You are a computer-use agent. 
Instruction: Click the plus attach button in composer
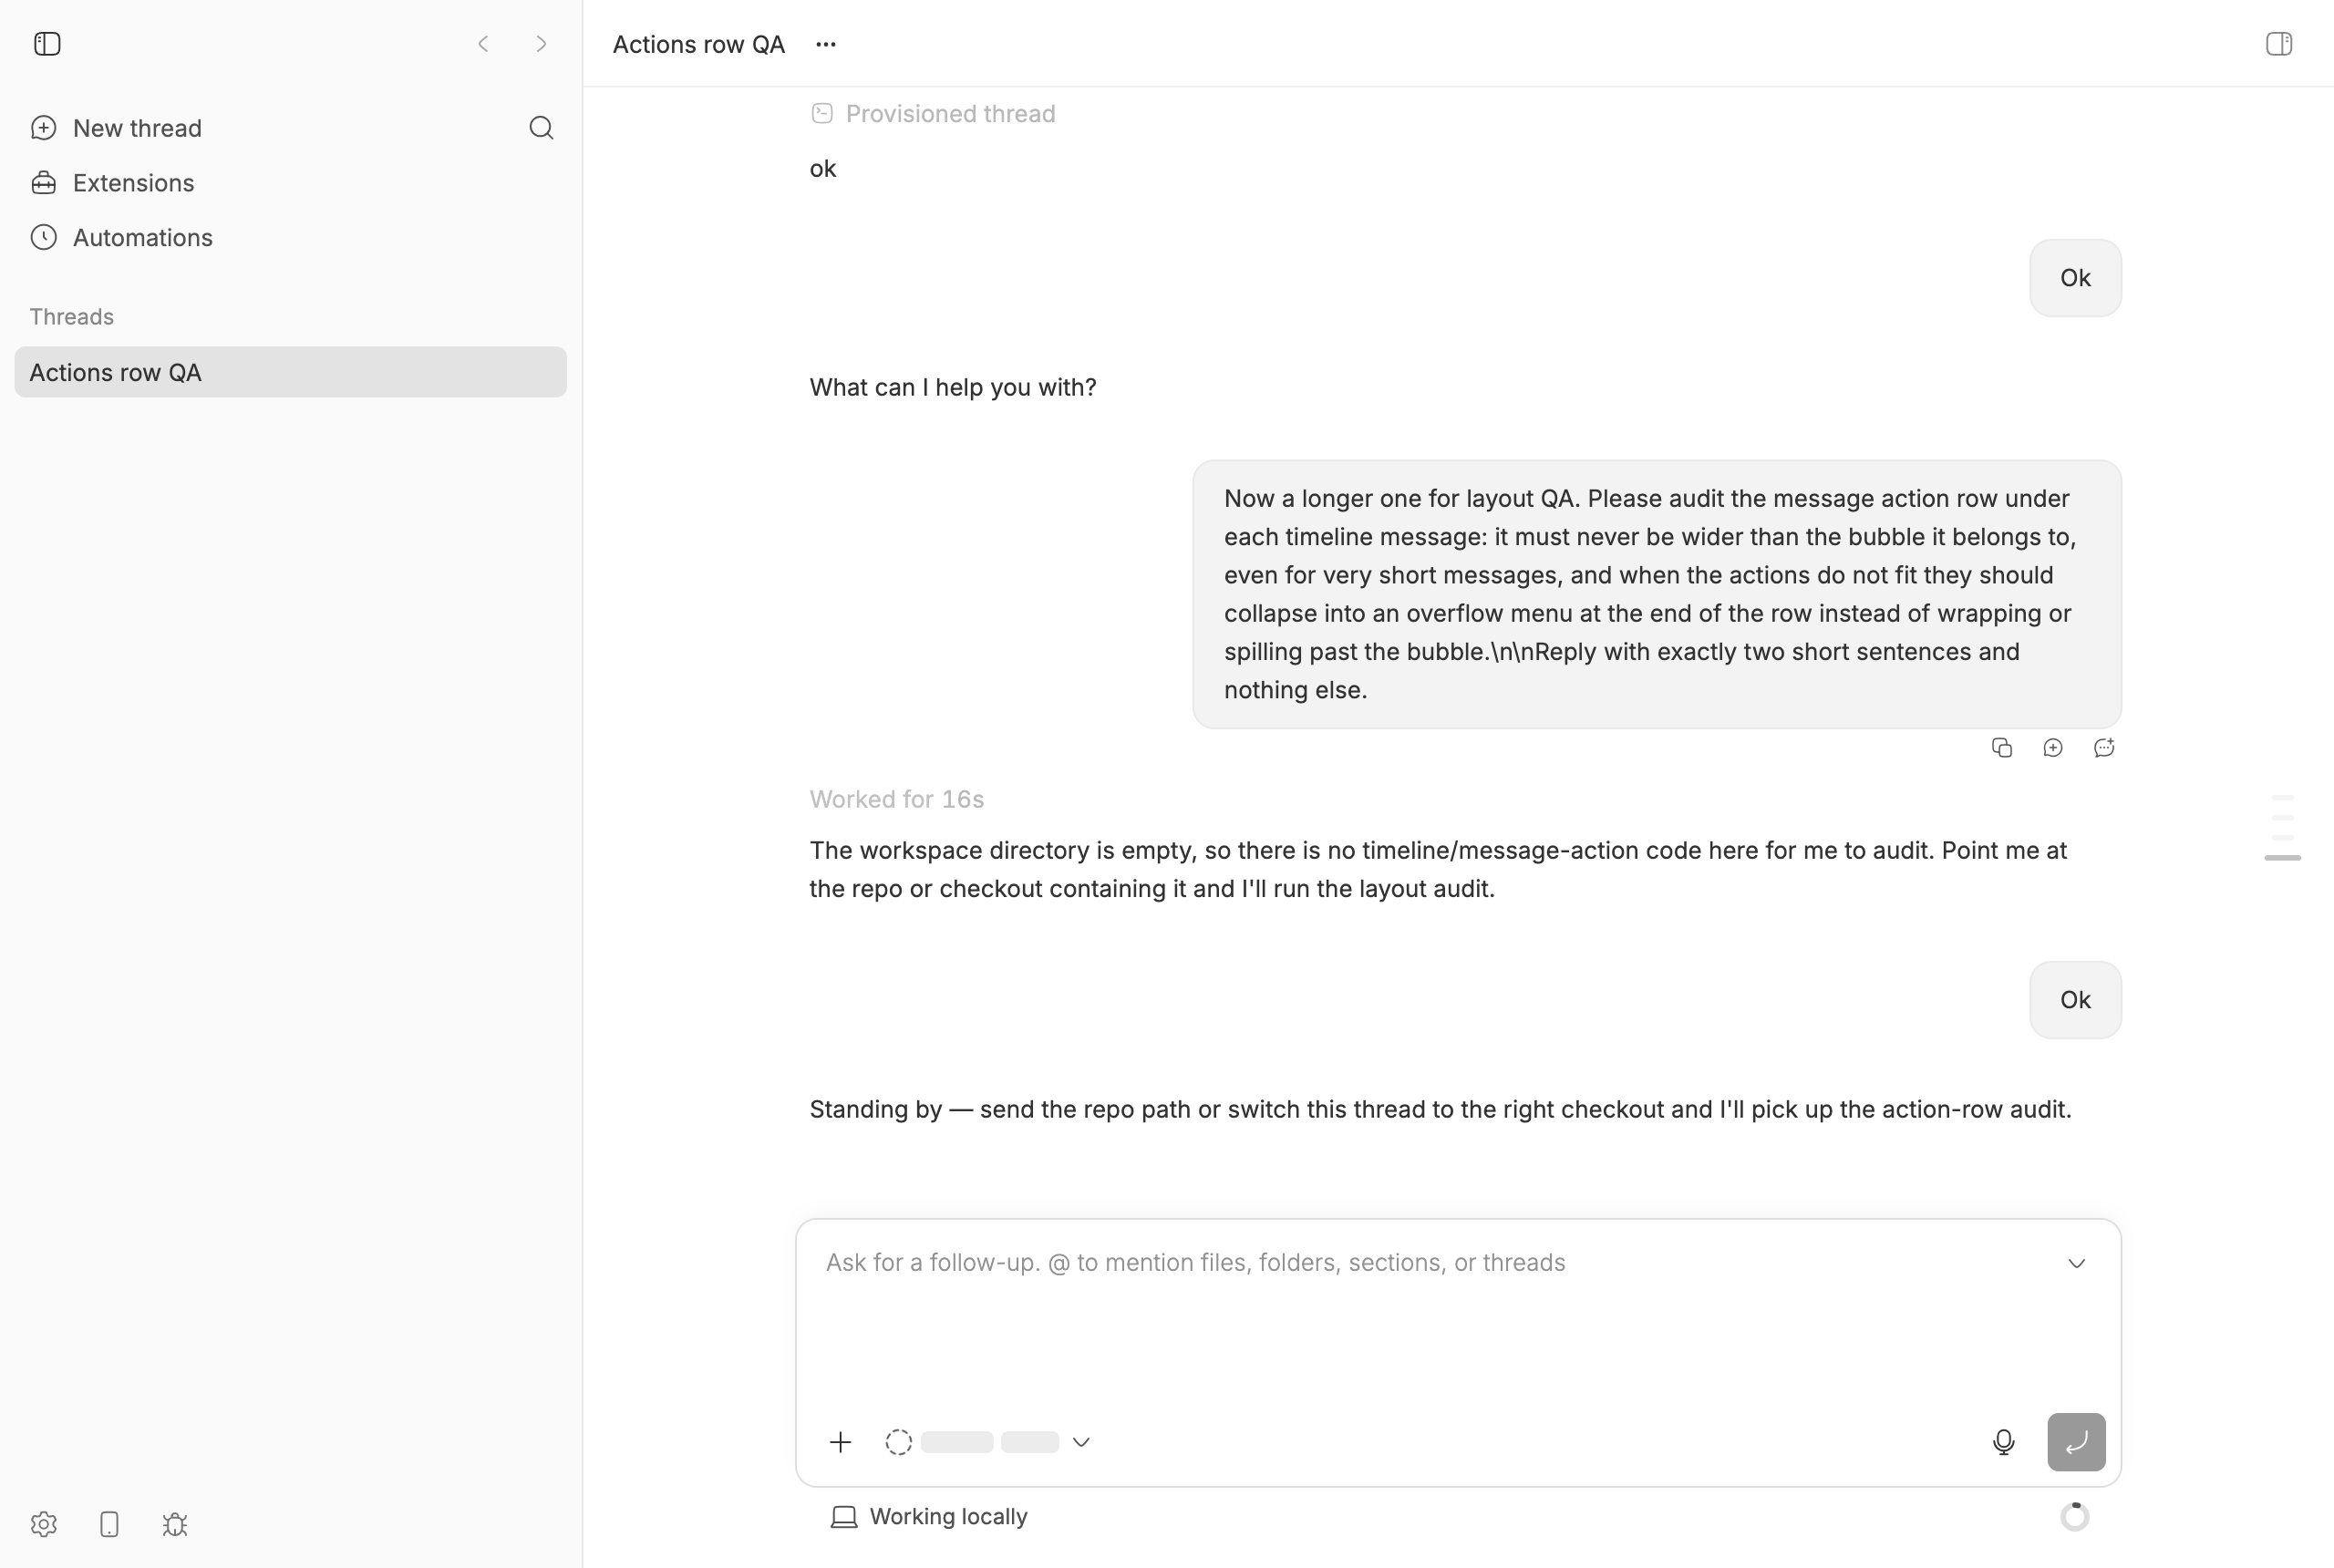[840, 1442]
